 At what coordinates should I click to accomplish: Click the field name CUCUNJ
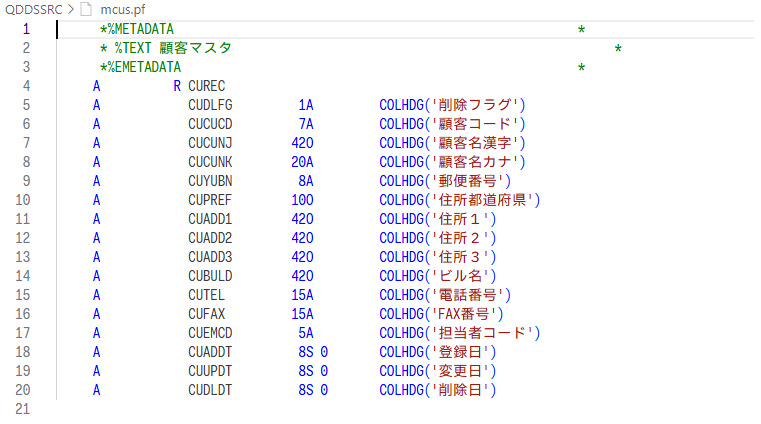210,143
